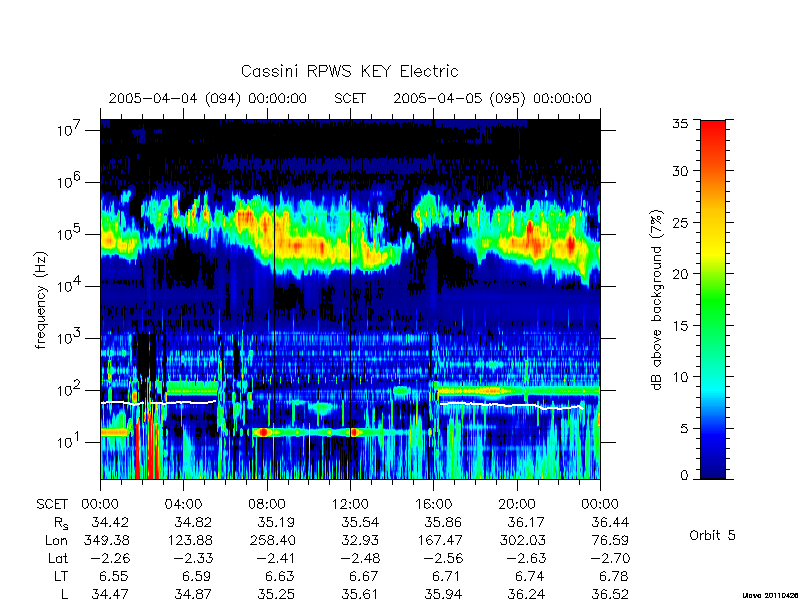Click the Lat value -2.48

[360, 559]
